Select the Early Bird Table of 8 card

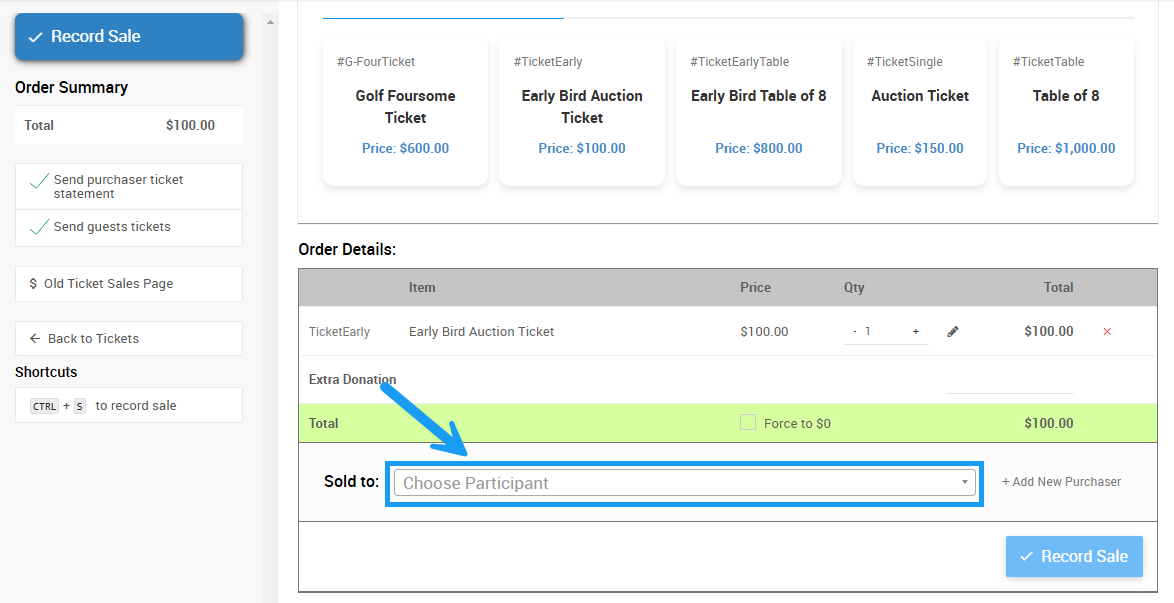tap(758, 111)
